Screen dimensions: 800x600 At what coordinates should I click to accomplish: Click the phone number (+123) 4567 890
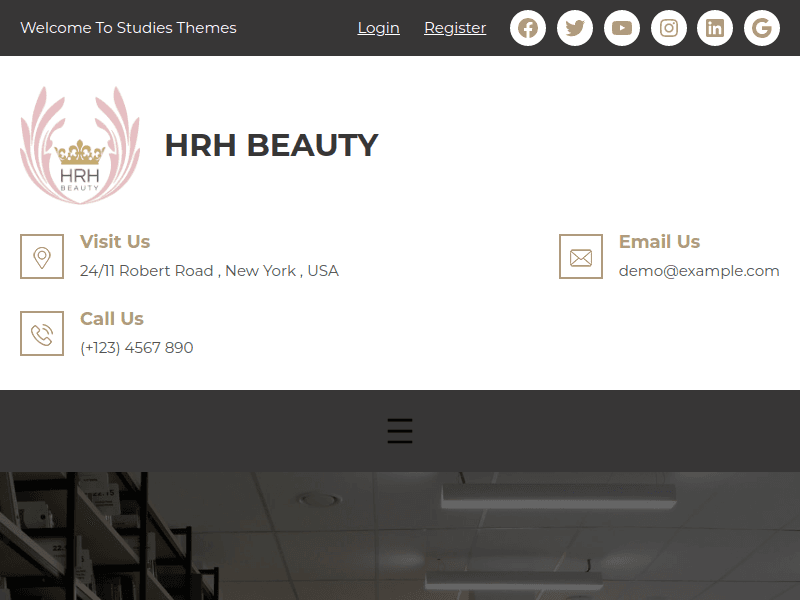point(137,347)
